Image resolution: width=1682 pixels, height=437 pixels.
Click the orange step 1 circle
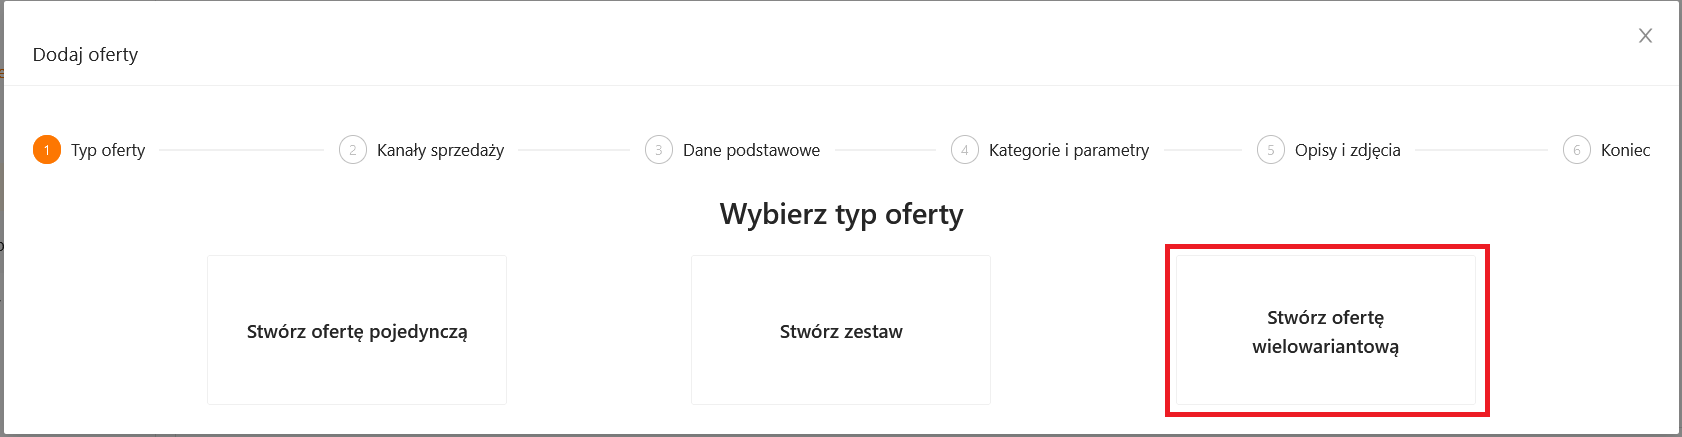[x=47, y=150]
